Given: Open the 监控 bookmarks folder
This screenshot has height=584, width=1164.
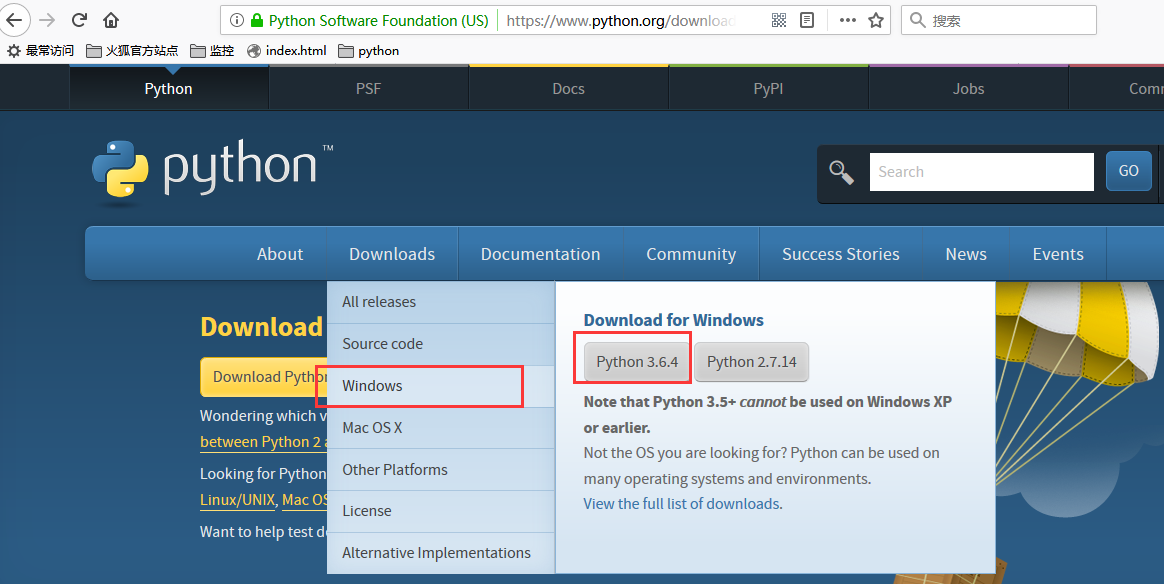Looking at the screenshot, I should (212, 50).
